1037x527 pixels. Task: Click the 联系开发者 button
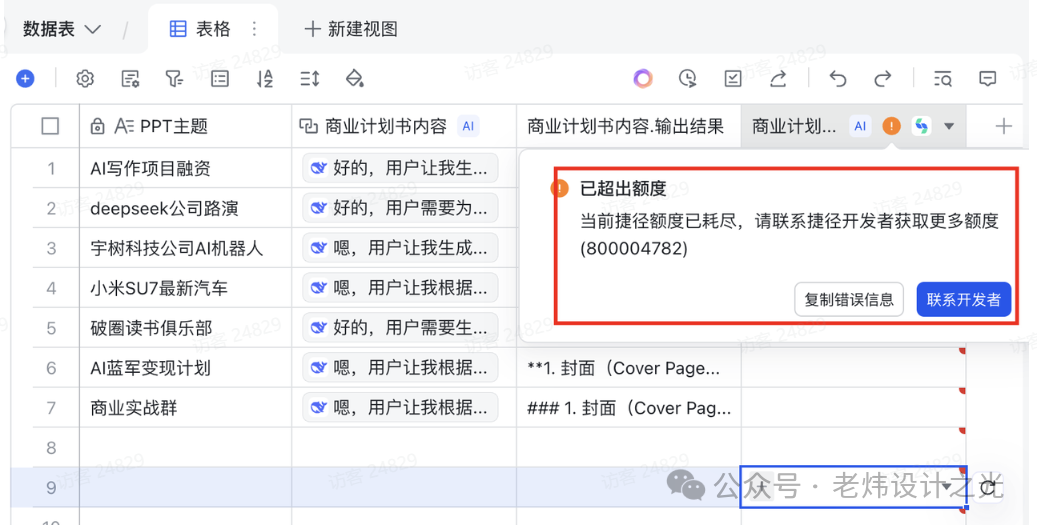tap(964, 300)
